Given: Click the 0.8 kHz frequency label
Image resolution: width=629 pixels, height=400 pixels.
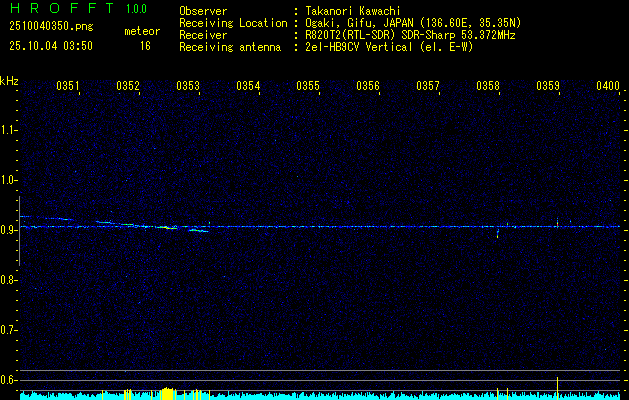Looking at the screenshot, I should (x=8, y=280).
